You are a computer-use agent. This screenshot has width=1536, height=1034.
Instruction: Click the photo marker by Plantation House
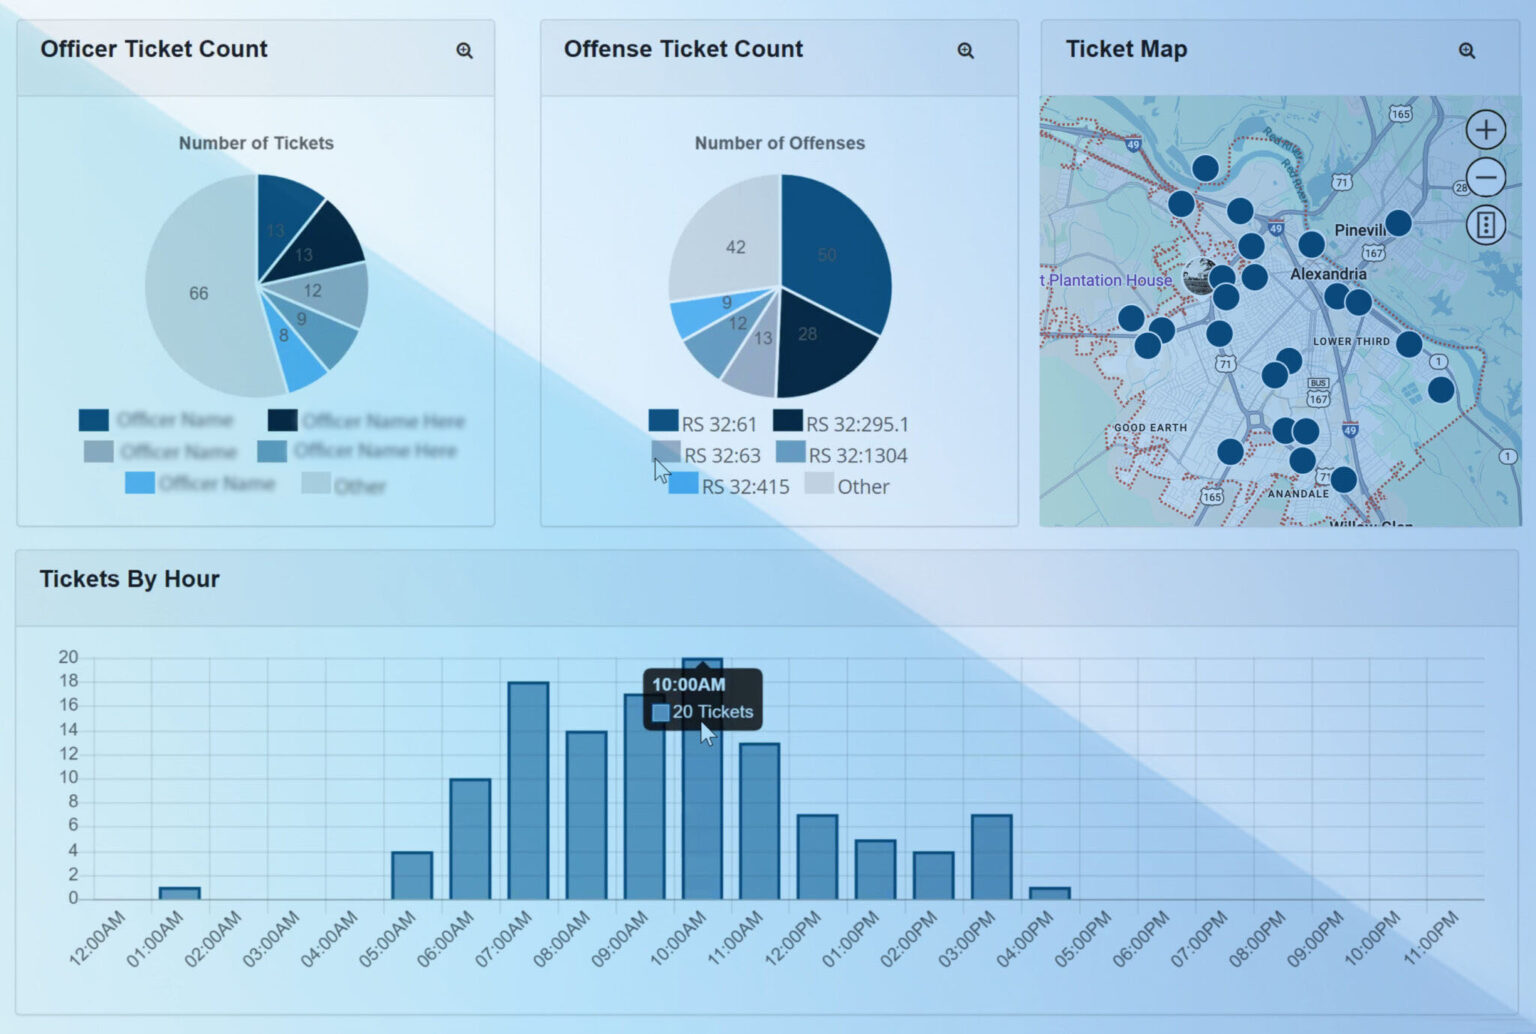coord(1197,277)
